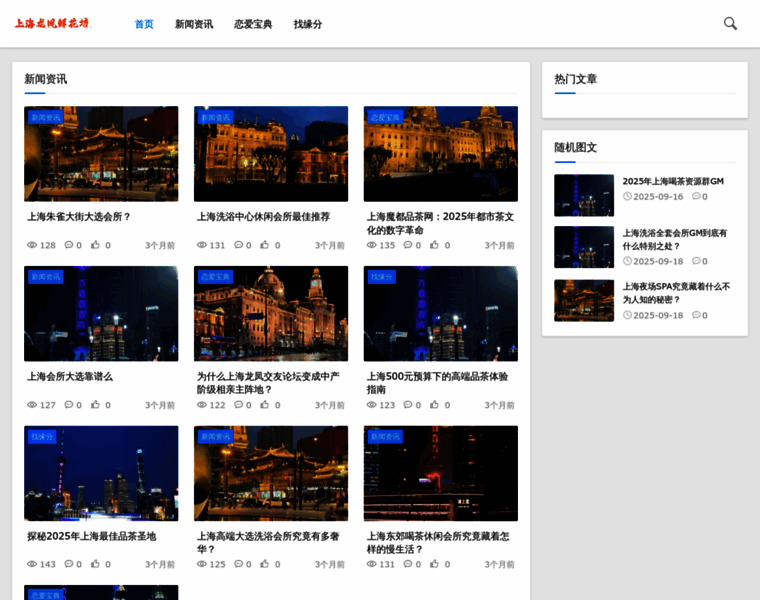Screen dimensions: 760x600
Task: Click views eye icon under 上海朱雀大街大选会所
Action: tap(32, 245)
